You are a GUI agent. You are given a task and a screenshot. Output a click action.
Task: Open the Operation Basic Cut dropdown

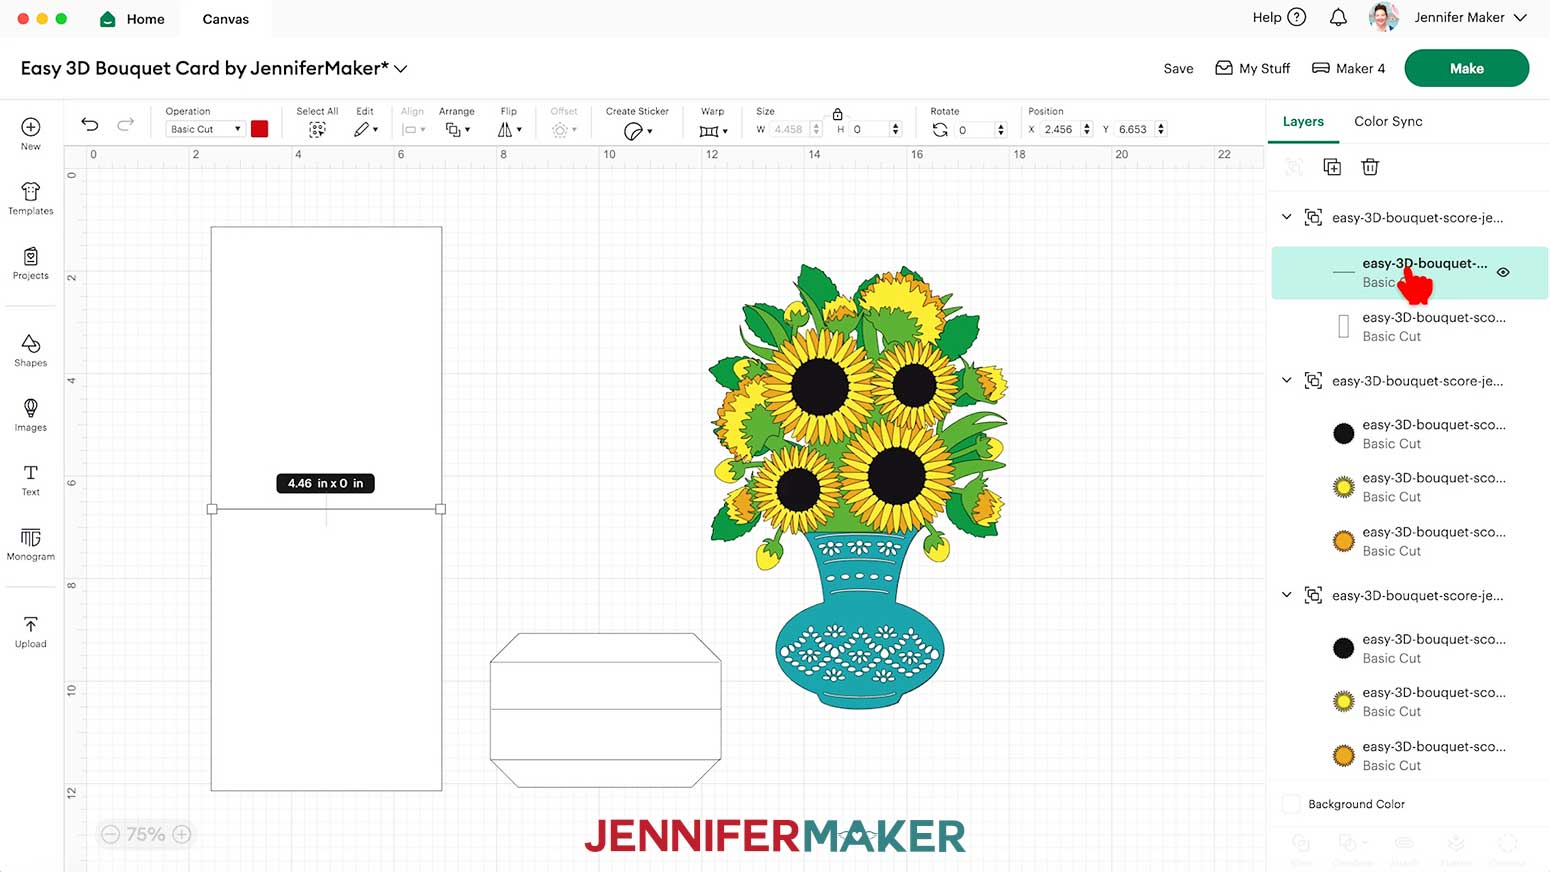[x=205, y=129]
